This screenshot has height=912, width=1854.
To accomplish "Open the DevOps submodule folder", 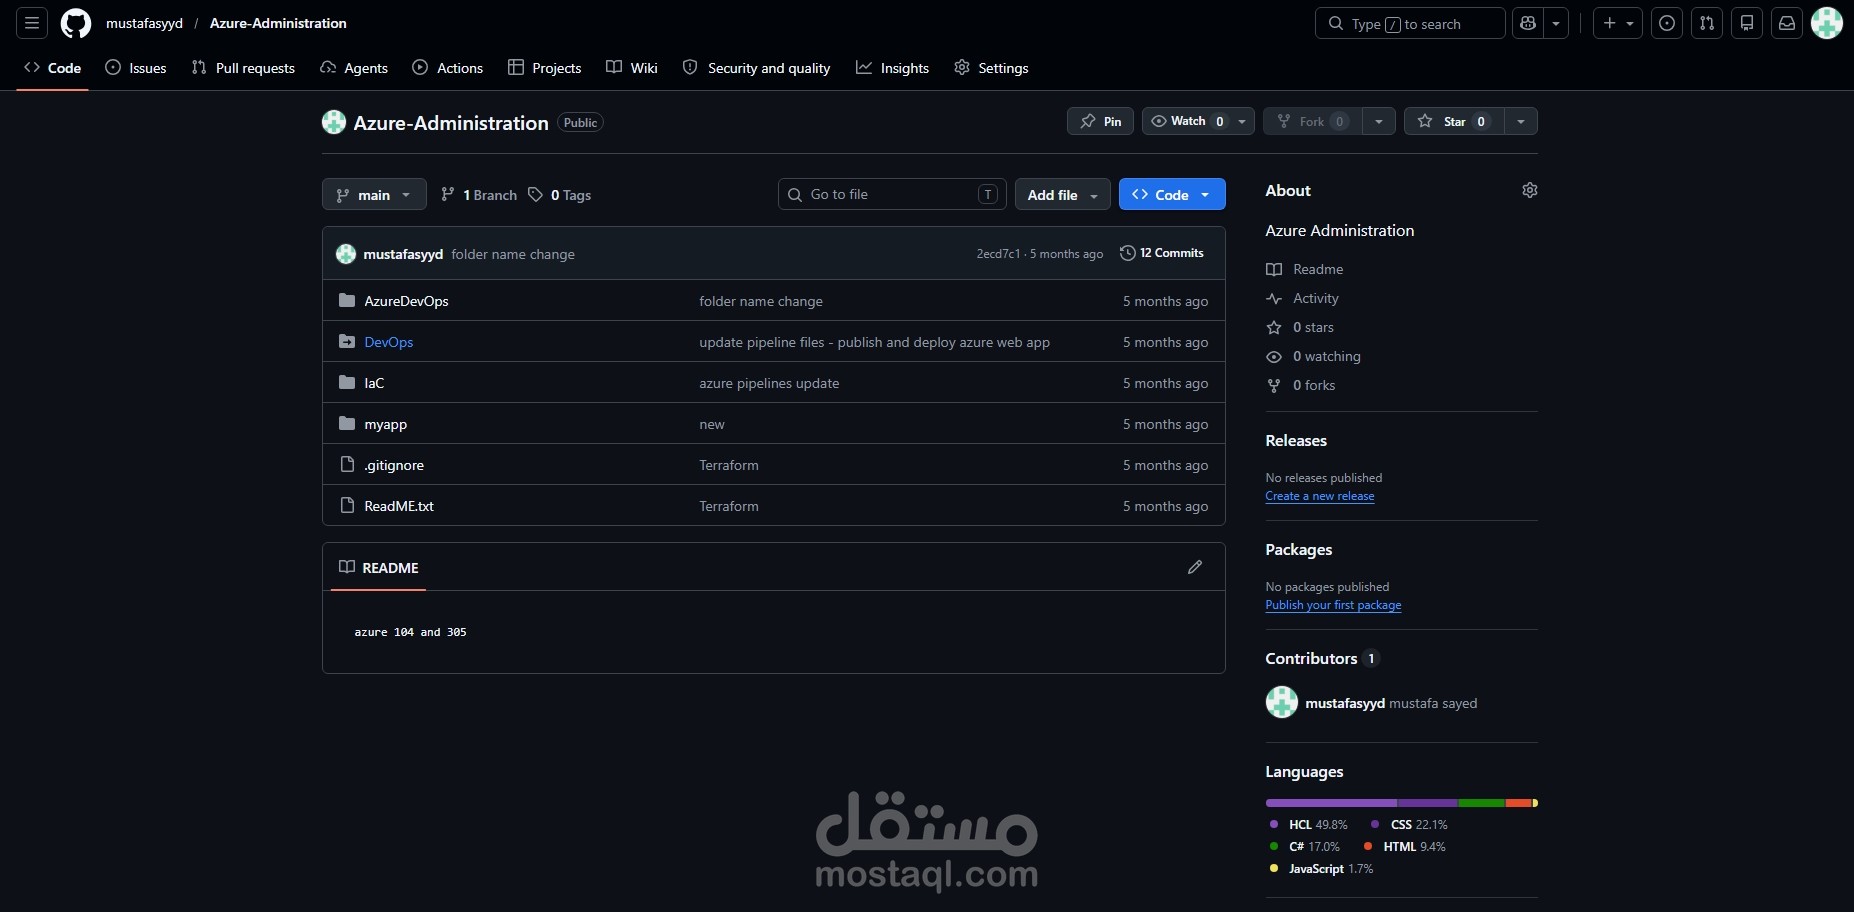I will [388, 342].
